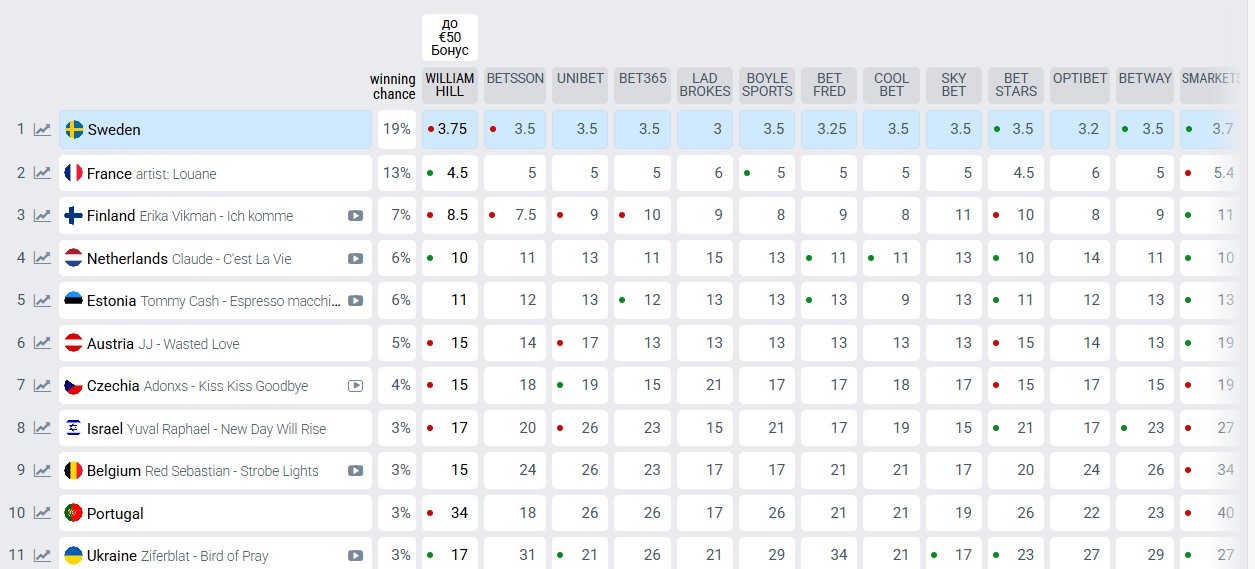Image resolution: width=1255 pixels, height=569 pixels.
Task: Open the Betway bookmaker header
Action: (x=1145, y=79)
